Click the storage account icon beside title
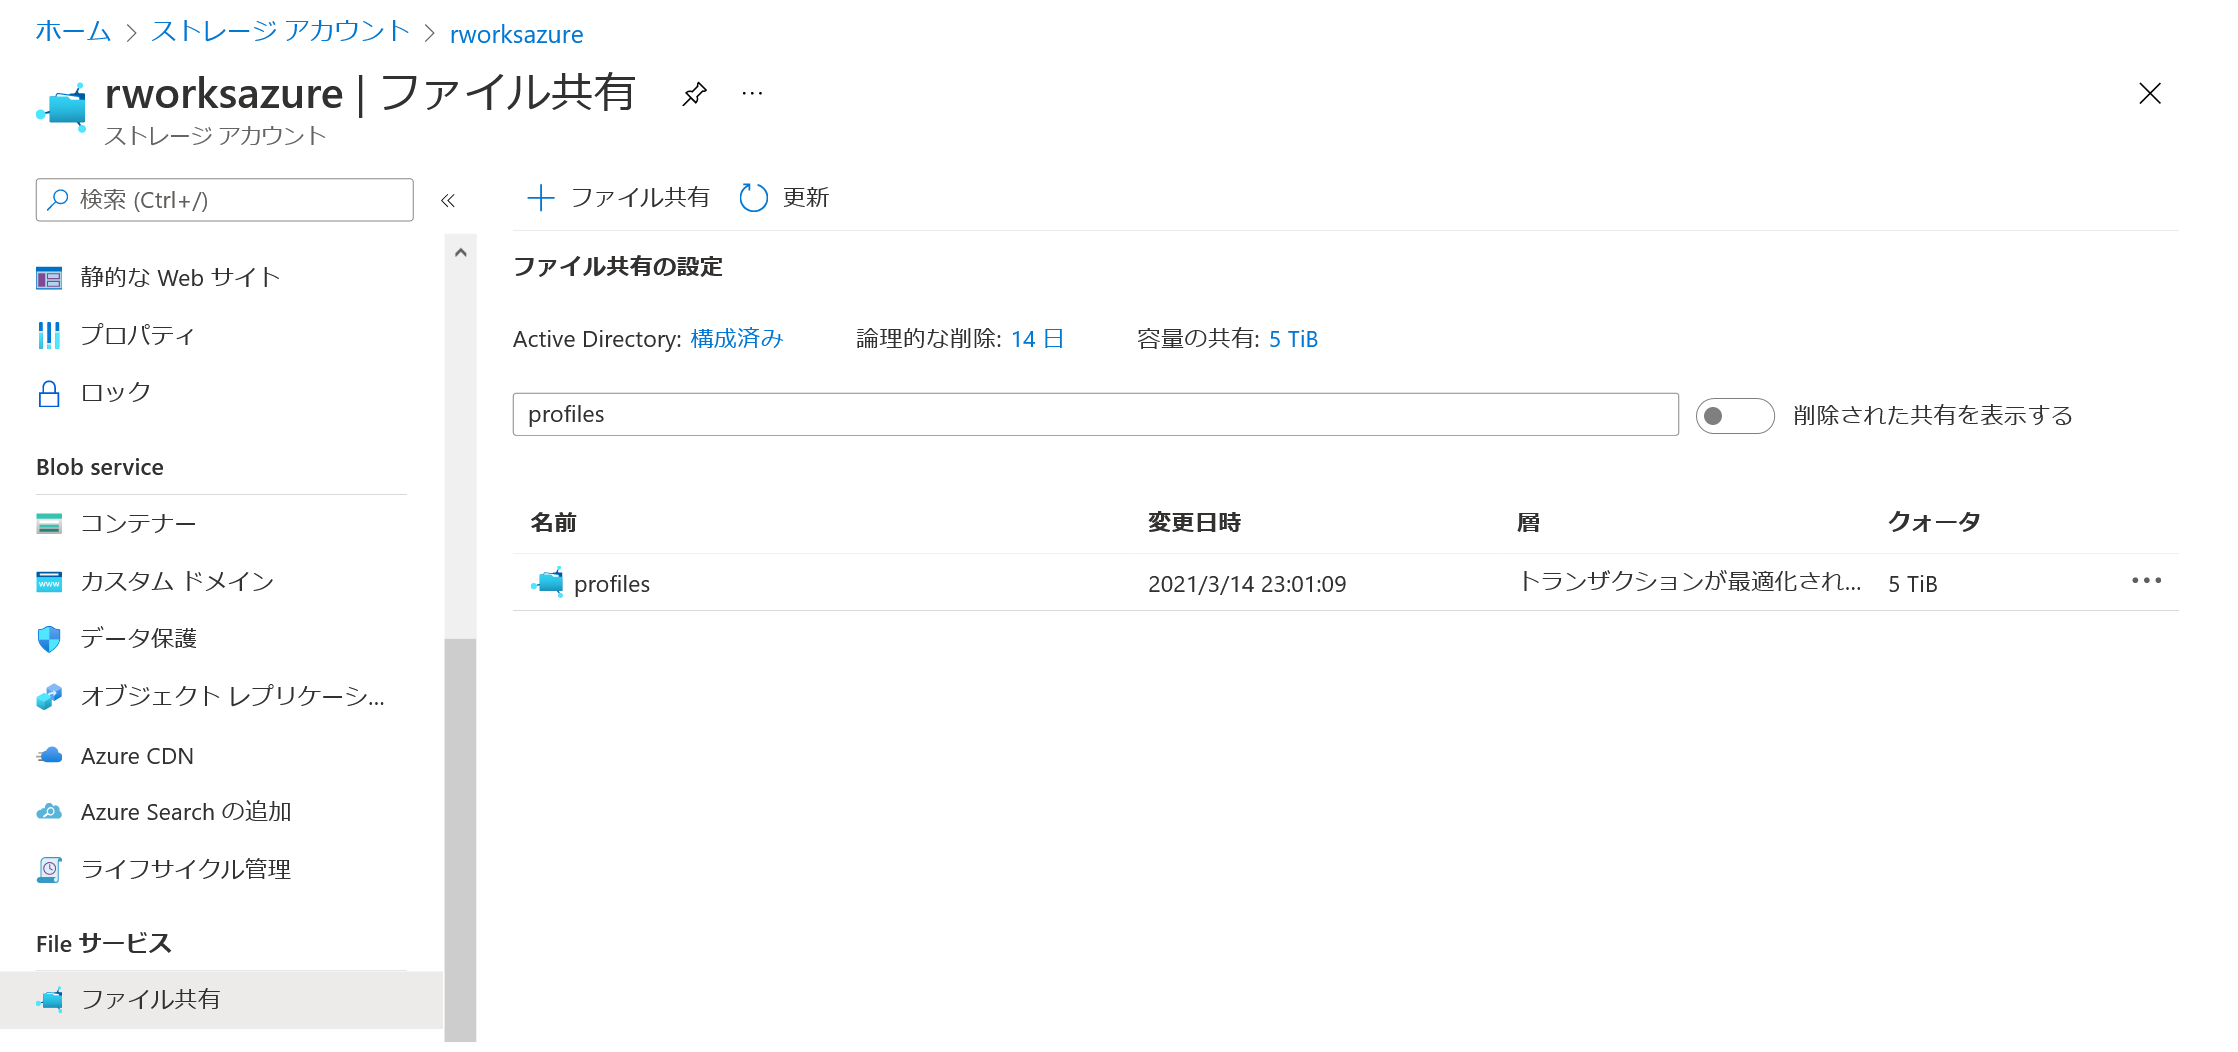The height and width of the screenshot is (1052, 2238). coord(63,108)
